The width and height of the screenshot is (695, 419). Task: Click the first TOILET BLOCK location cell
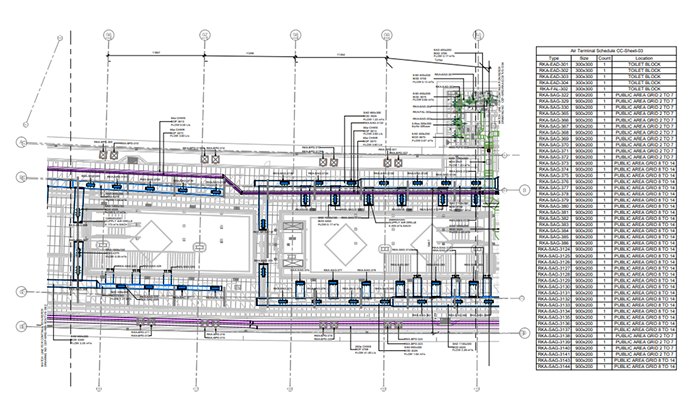647,65
